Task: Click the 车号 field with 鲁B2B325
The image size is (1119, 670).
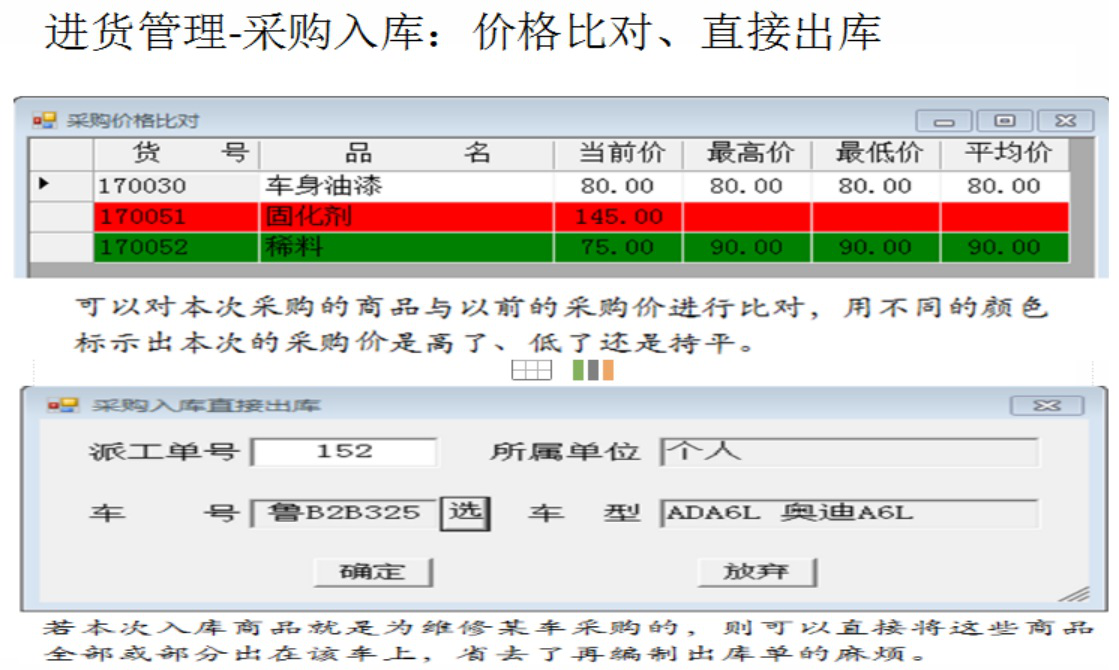Action: point(345,514)
